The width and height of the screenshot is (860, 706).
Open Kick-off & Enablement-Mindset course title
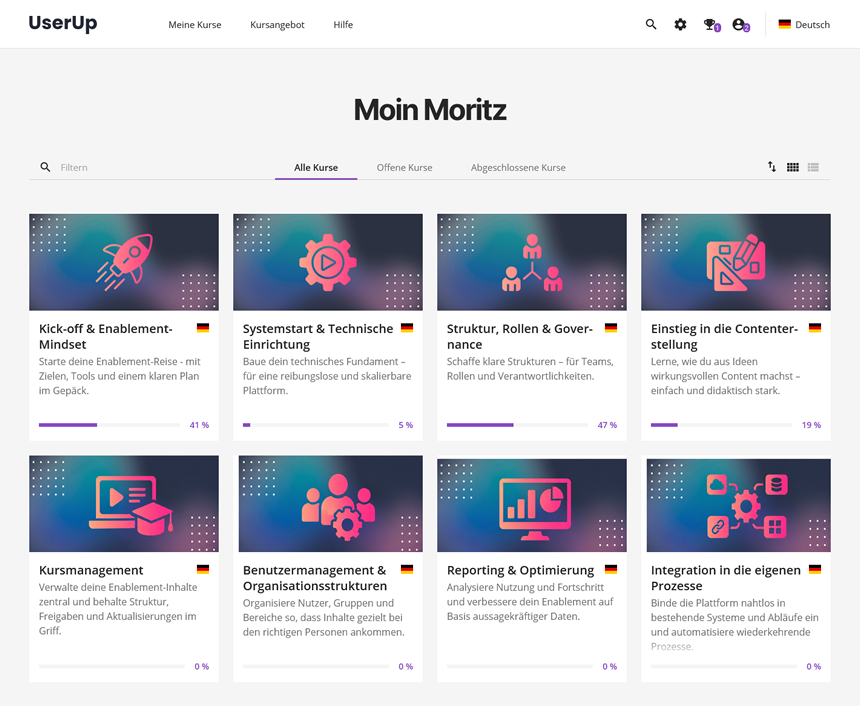pyautogui.click(x=106, y=336)
